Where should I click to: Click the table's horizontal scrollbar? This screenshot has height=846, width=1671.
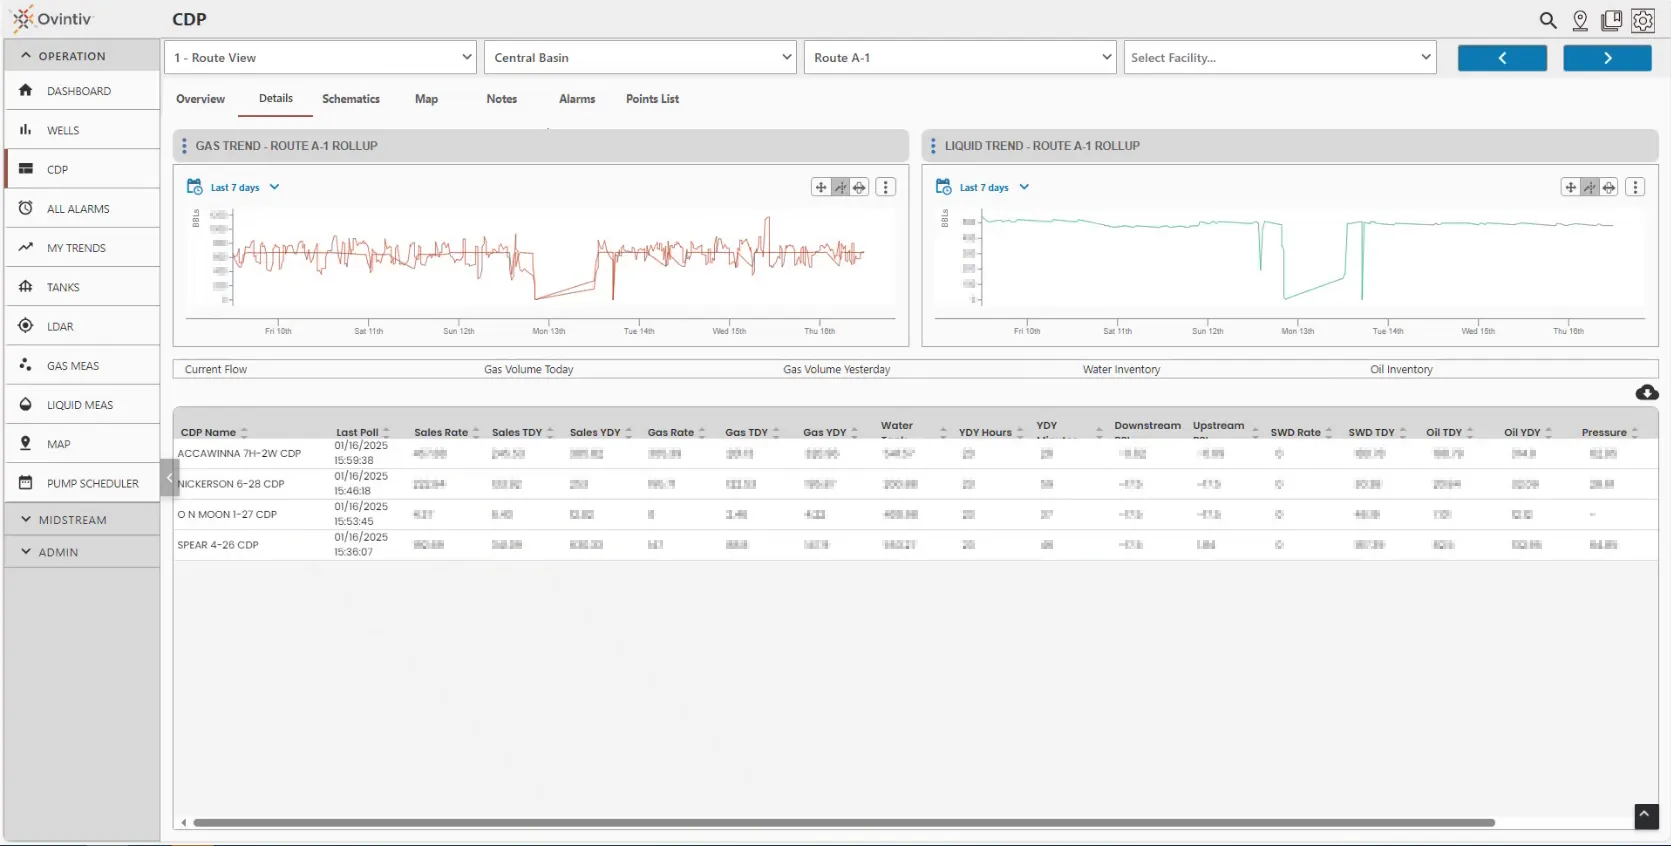843,823
